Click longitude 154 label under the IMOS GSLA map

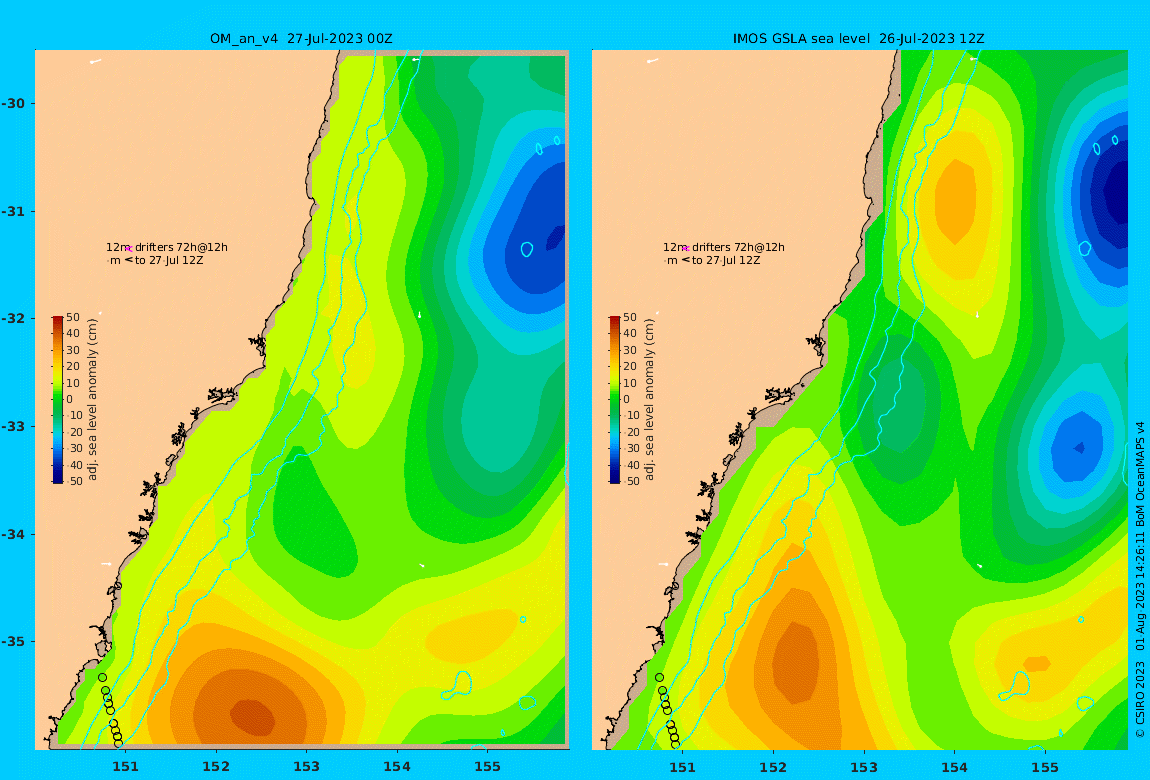click(x=954, y=767)
